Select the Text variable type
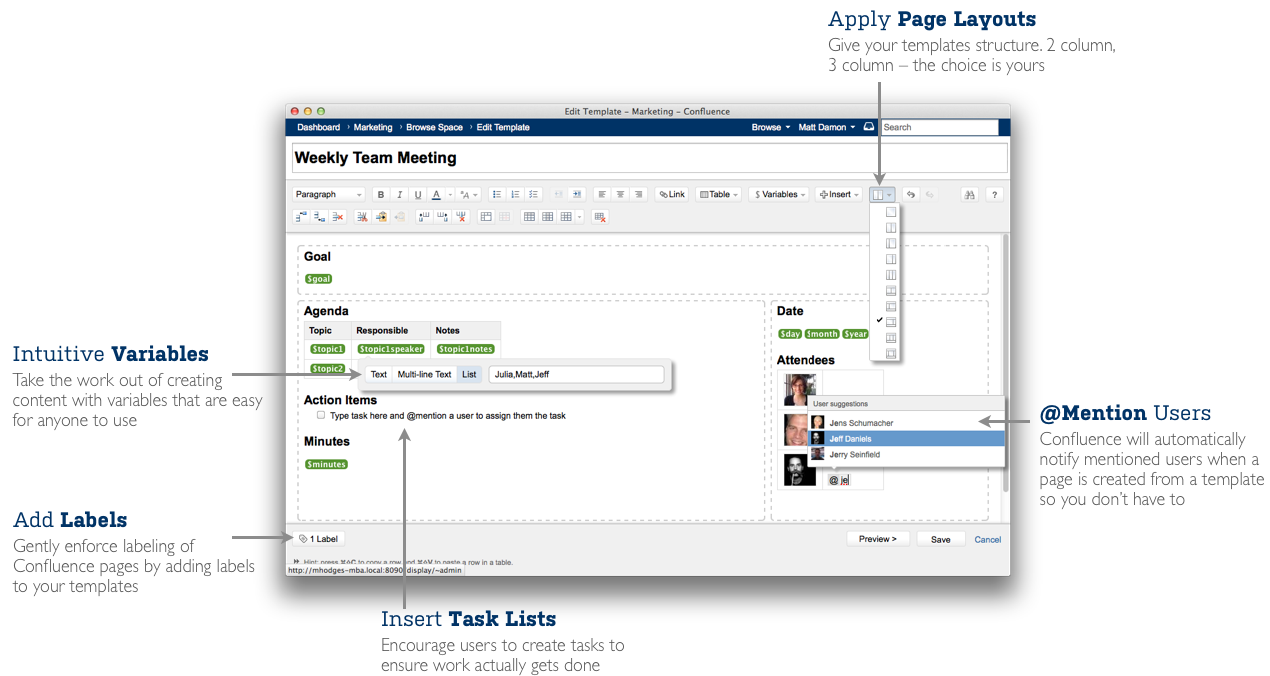The height and width of the screenshot is (676, 1270). 379,374
